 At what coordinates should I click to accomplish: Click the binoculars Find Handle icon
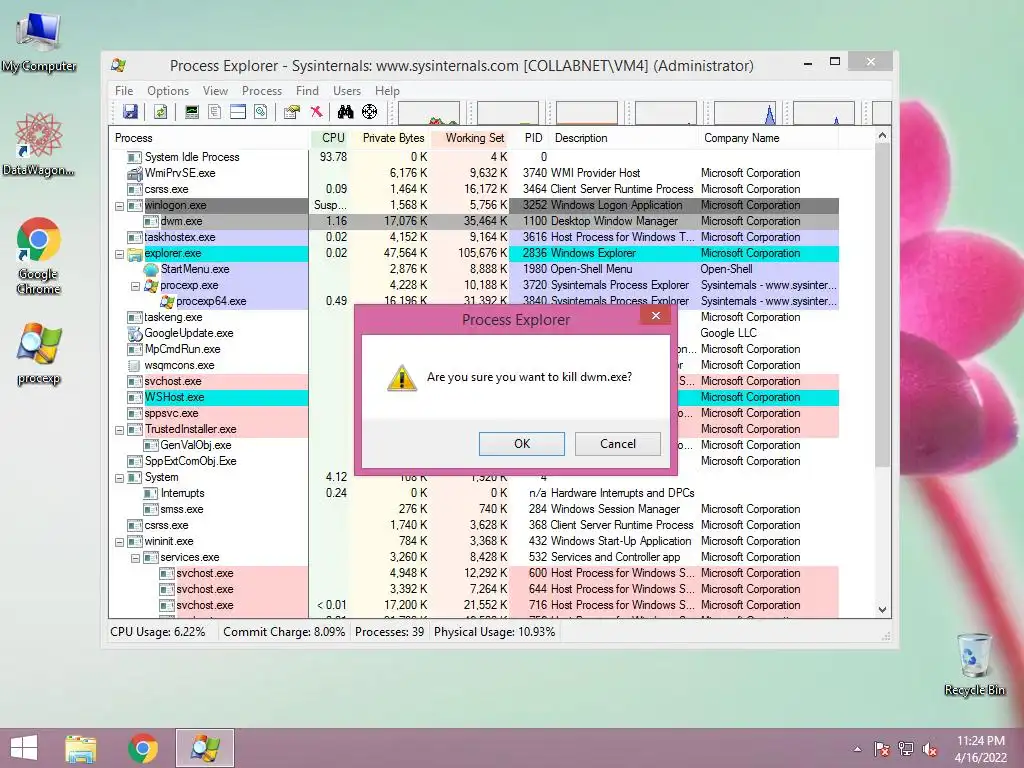pyautogui.click(x=345, y=112)
